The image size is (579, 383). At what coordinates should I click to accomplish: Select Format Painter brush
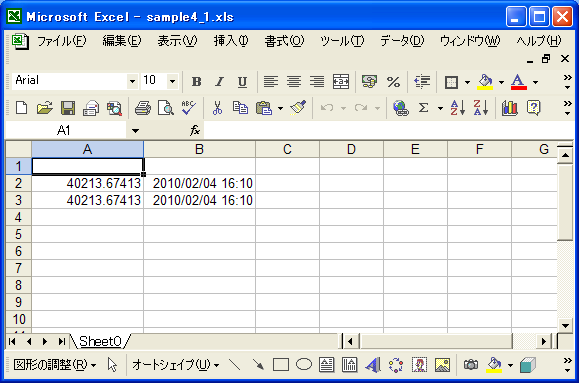click(x=298, y=108)
